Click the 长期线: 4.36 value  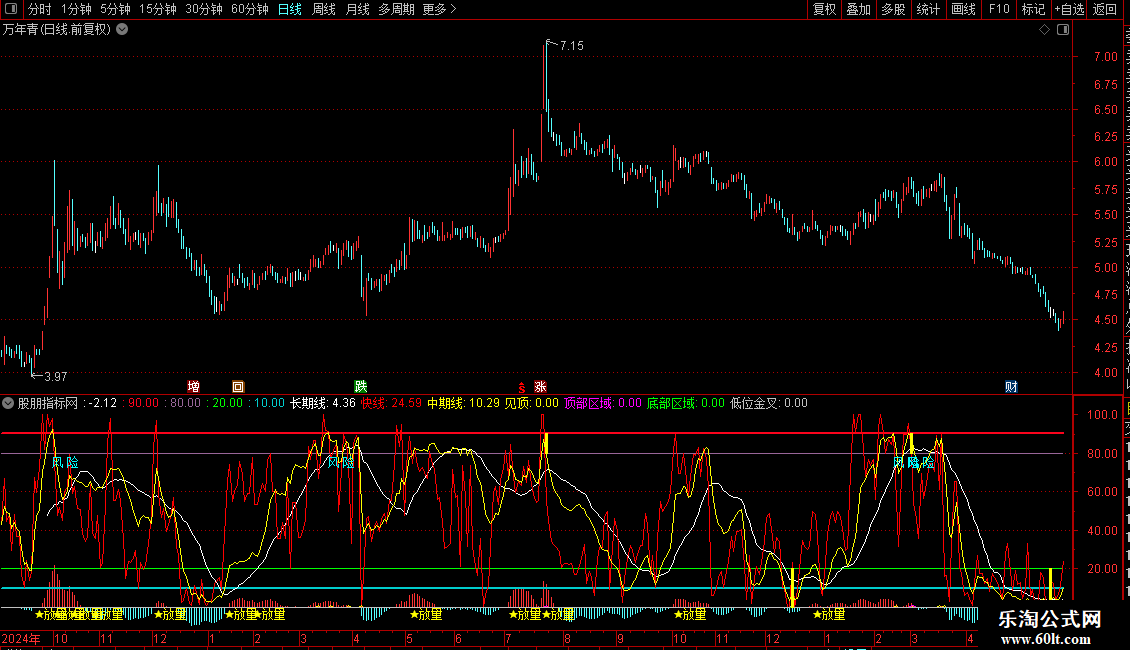coord(323,404)
